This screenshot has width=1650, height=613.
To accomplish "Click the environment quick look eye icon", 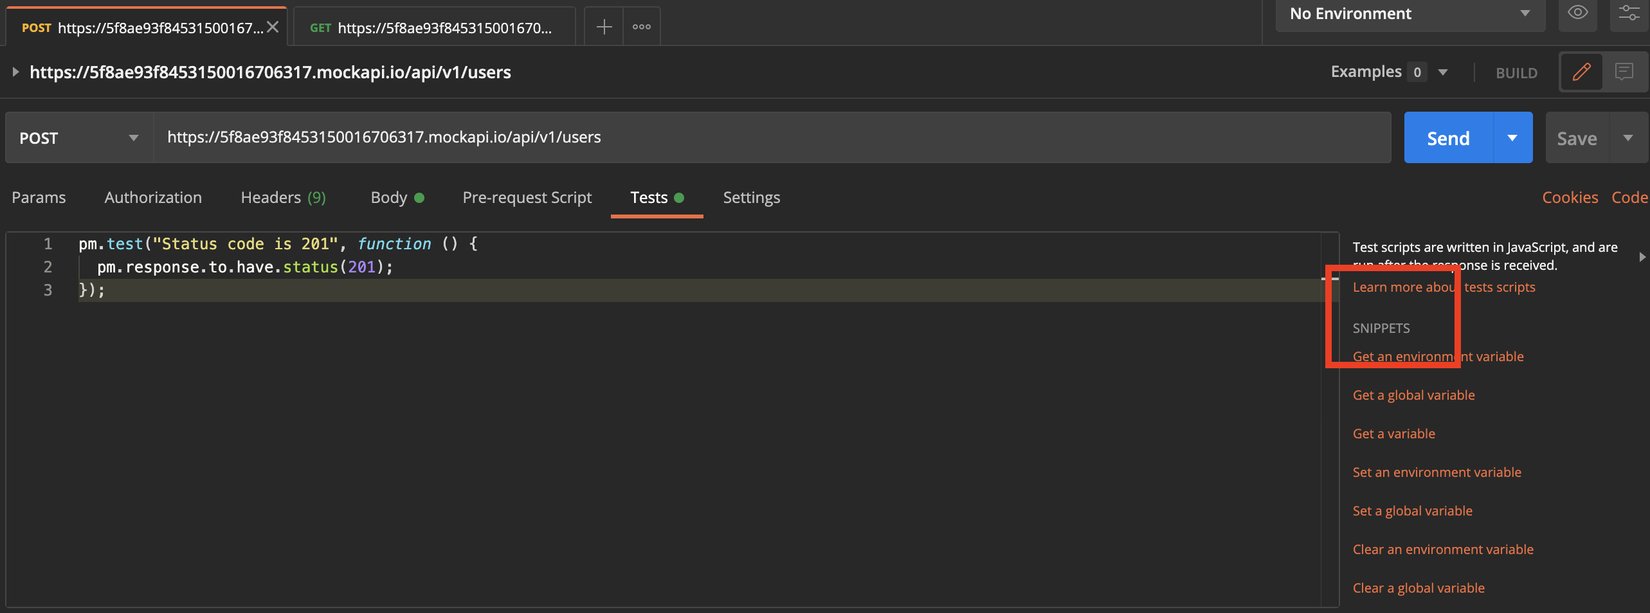I will click(1578, 13).
